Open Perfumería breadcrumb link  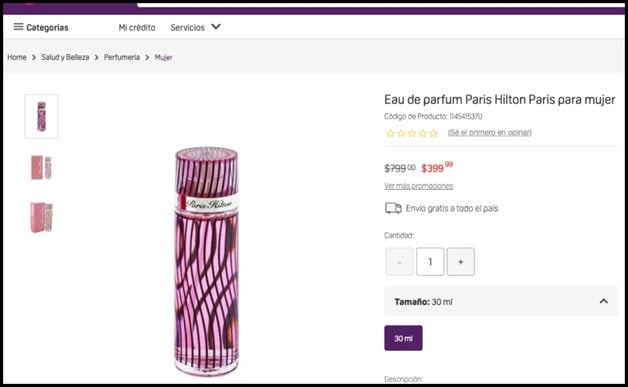122,57
